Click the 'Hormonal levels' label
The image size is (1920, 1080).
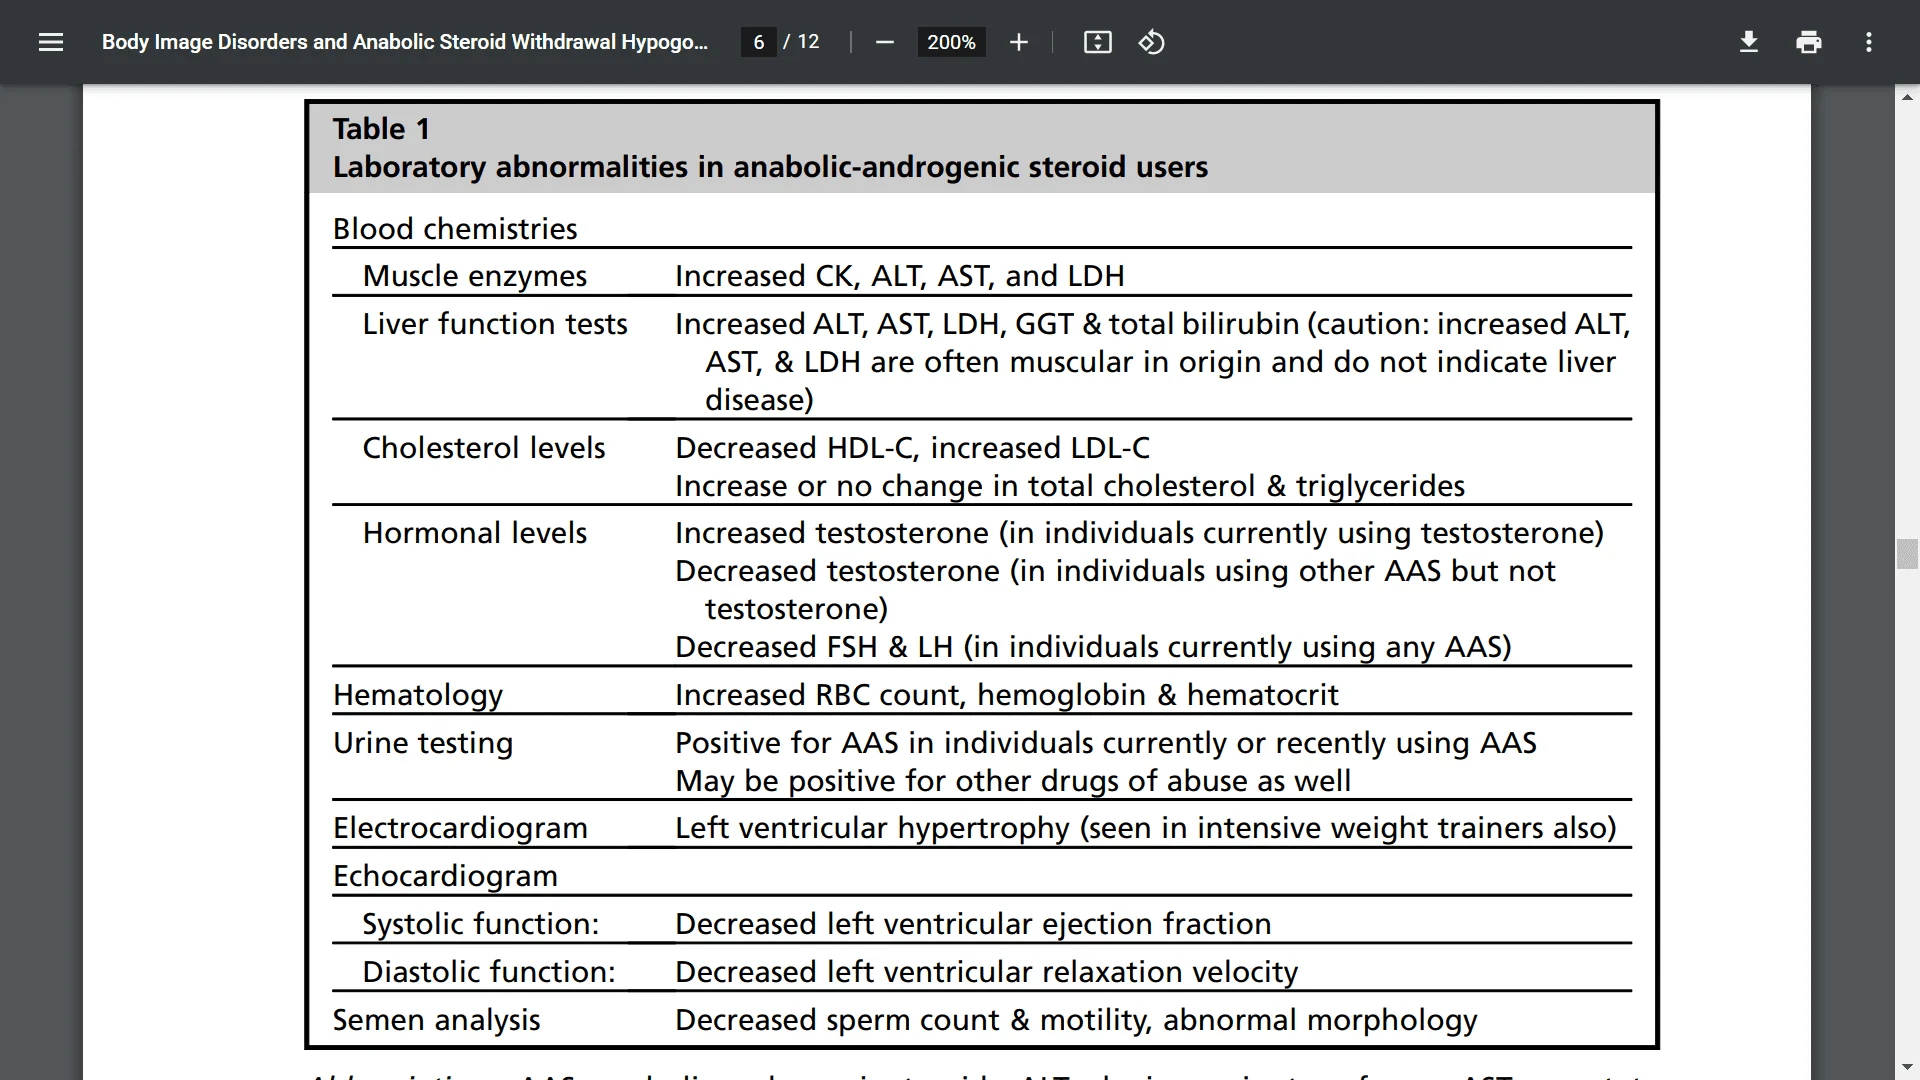point(474,533)
